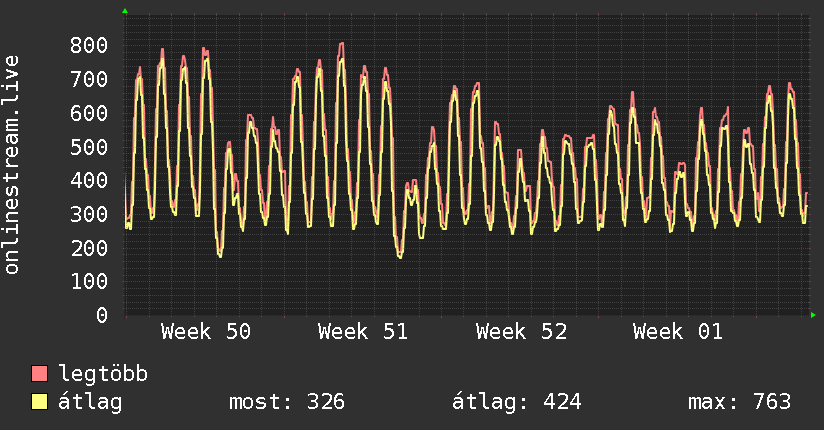Click the onlinestream.live vertical axis title
Viewport: 824px width, 430px height.
13,165
